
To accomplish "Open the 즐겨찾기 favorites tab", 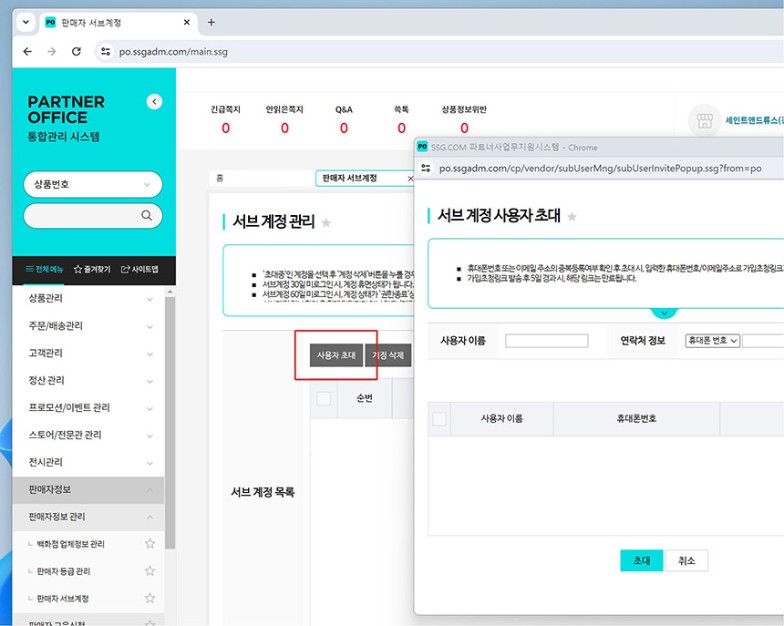I will click(92, 270).
